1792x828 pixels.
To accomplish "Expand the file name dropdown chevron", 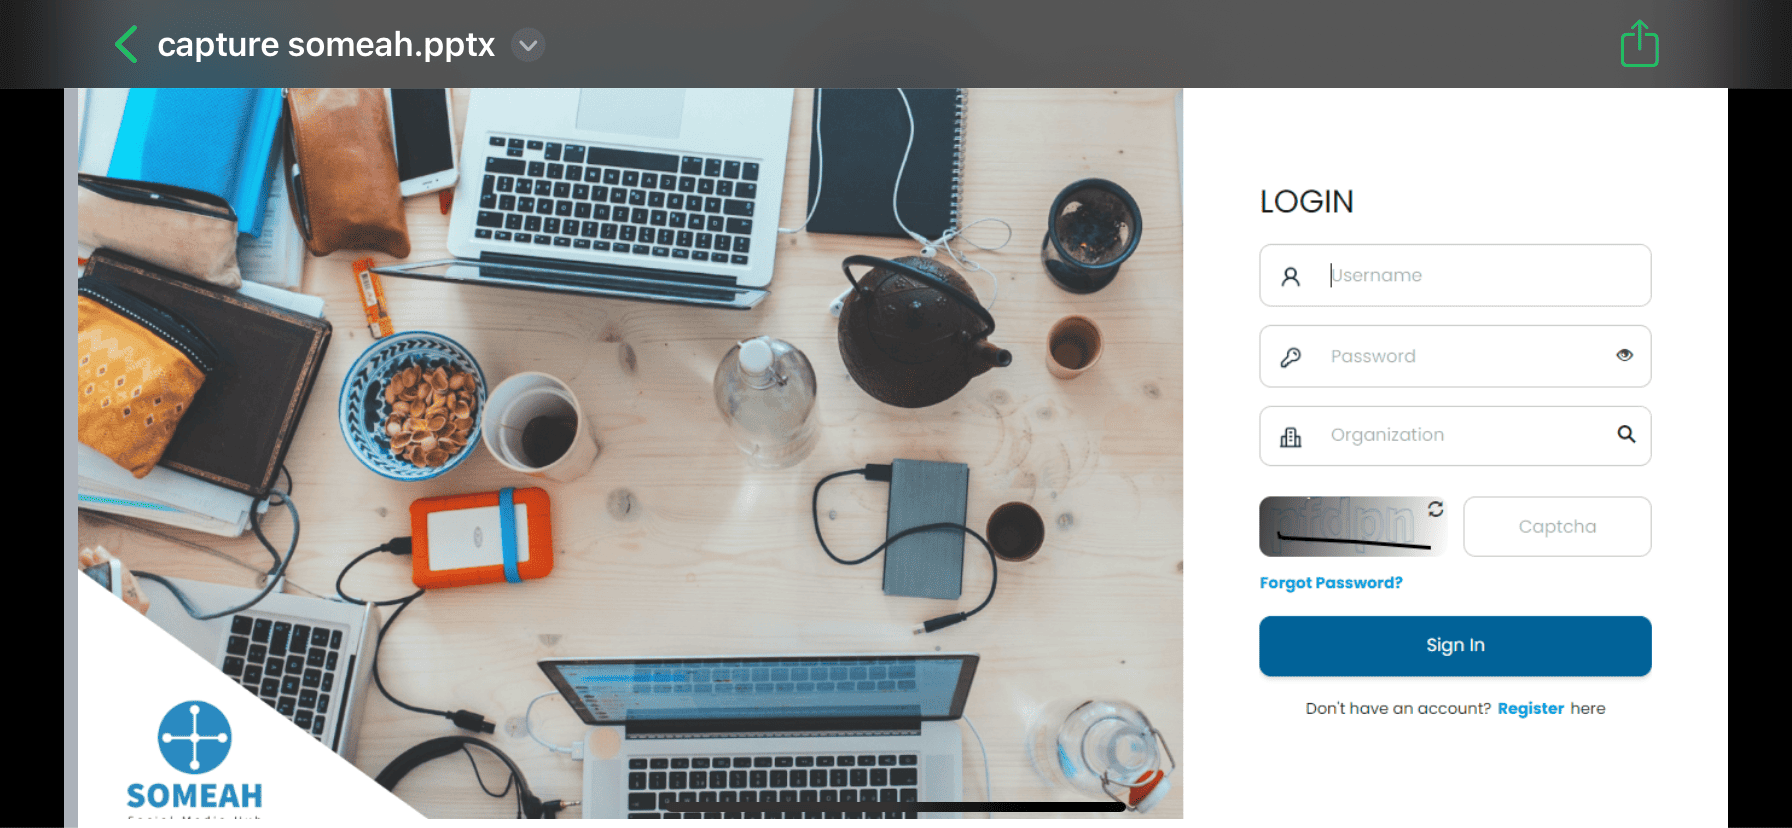I will [528, 45].
